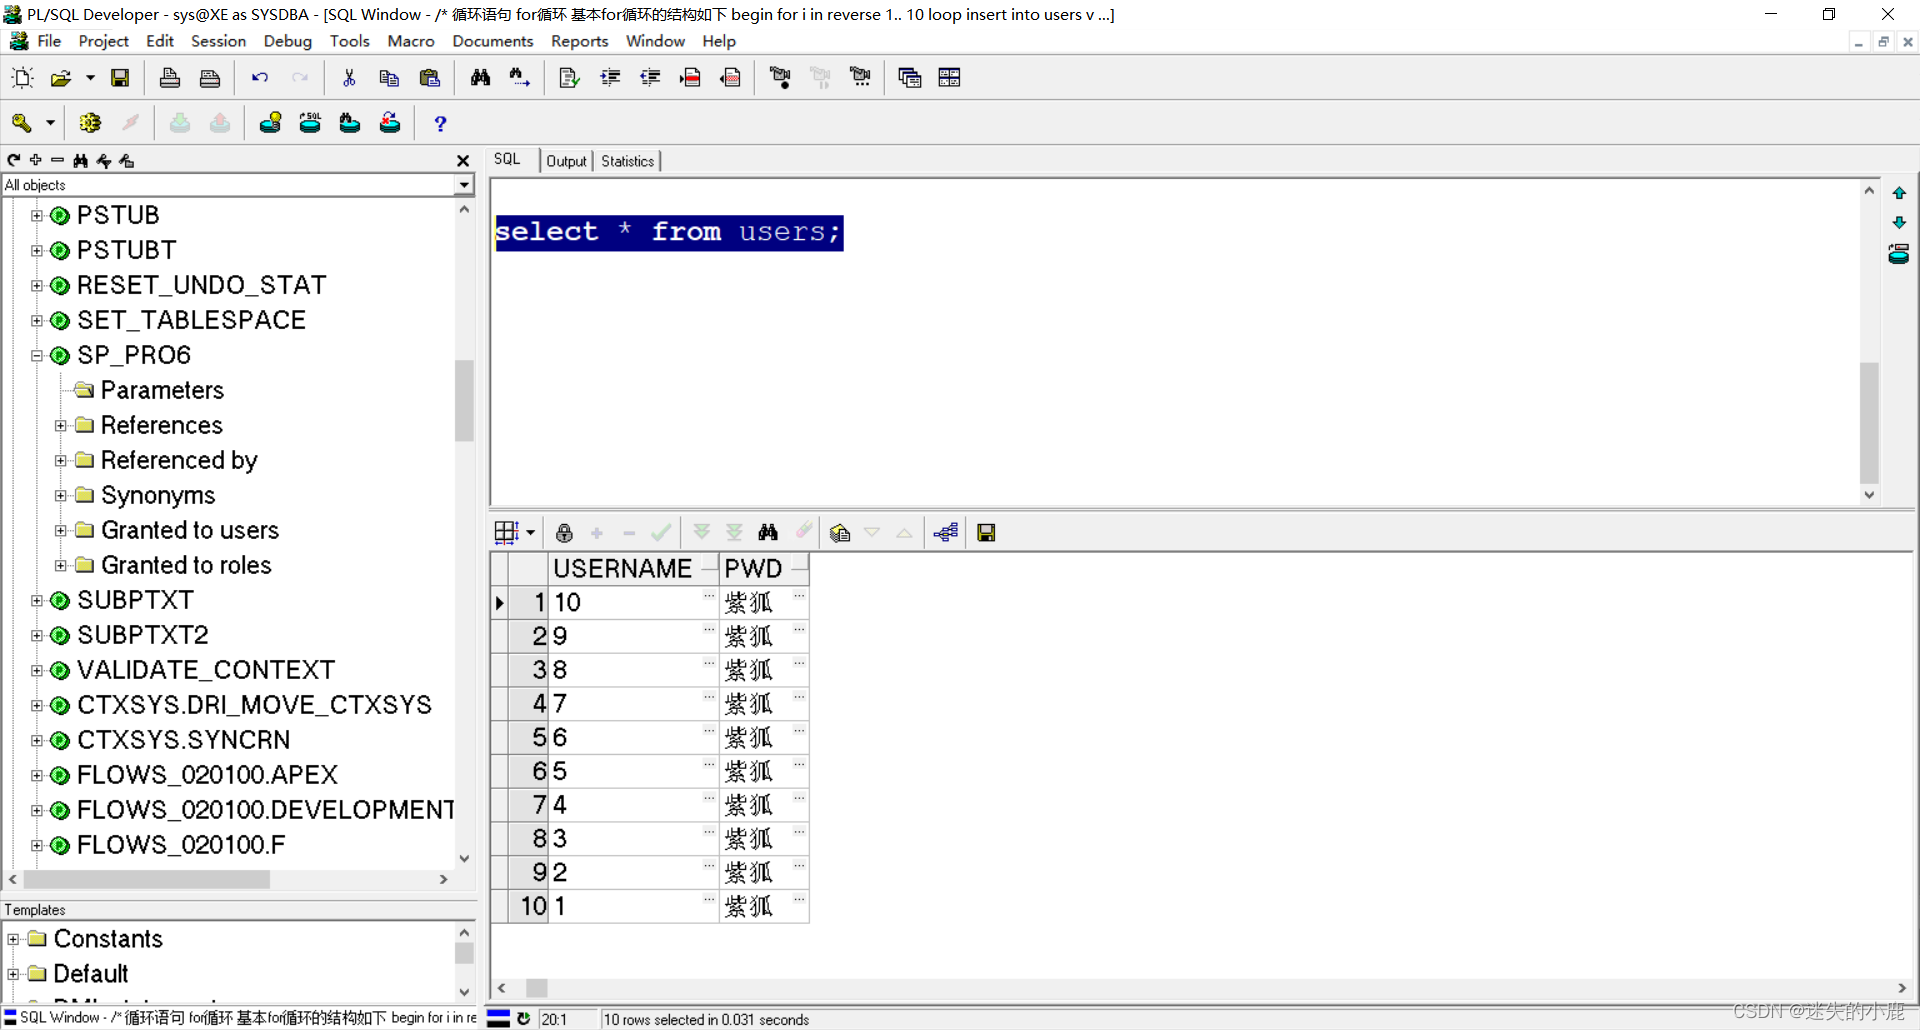Click the Print Setup icon beside Print
Viewport: 1920px width, 1030px height.
[210, 78]
